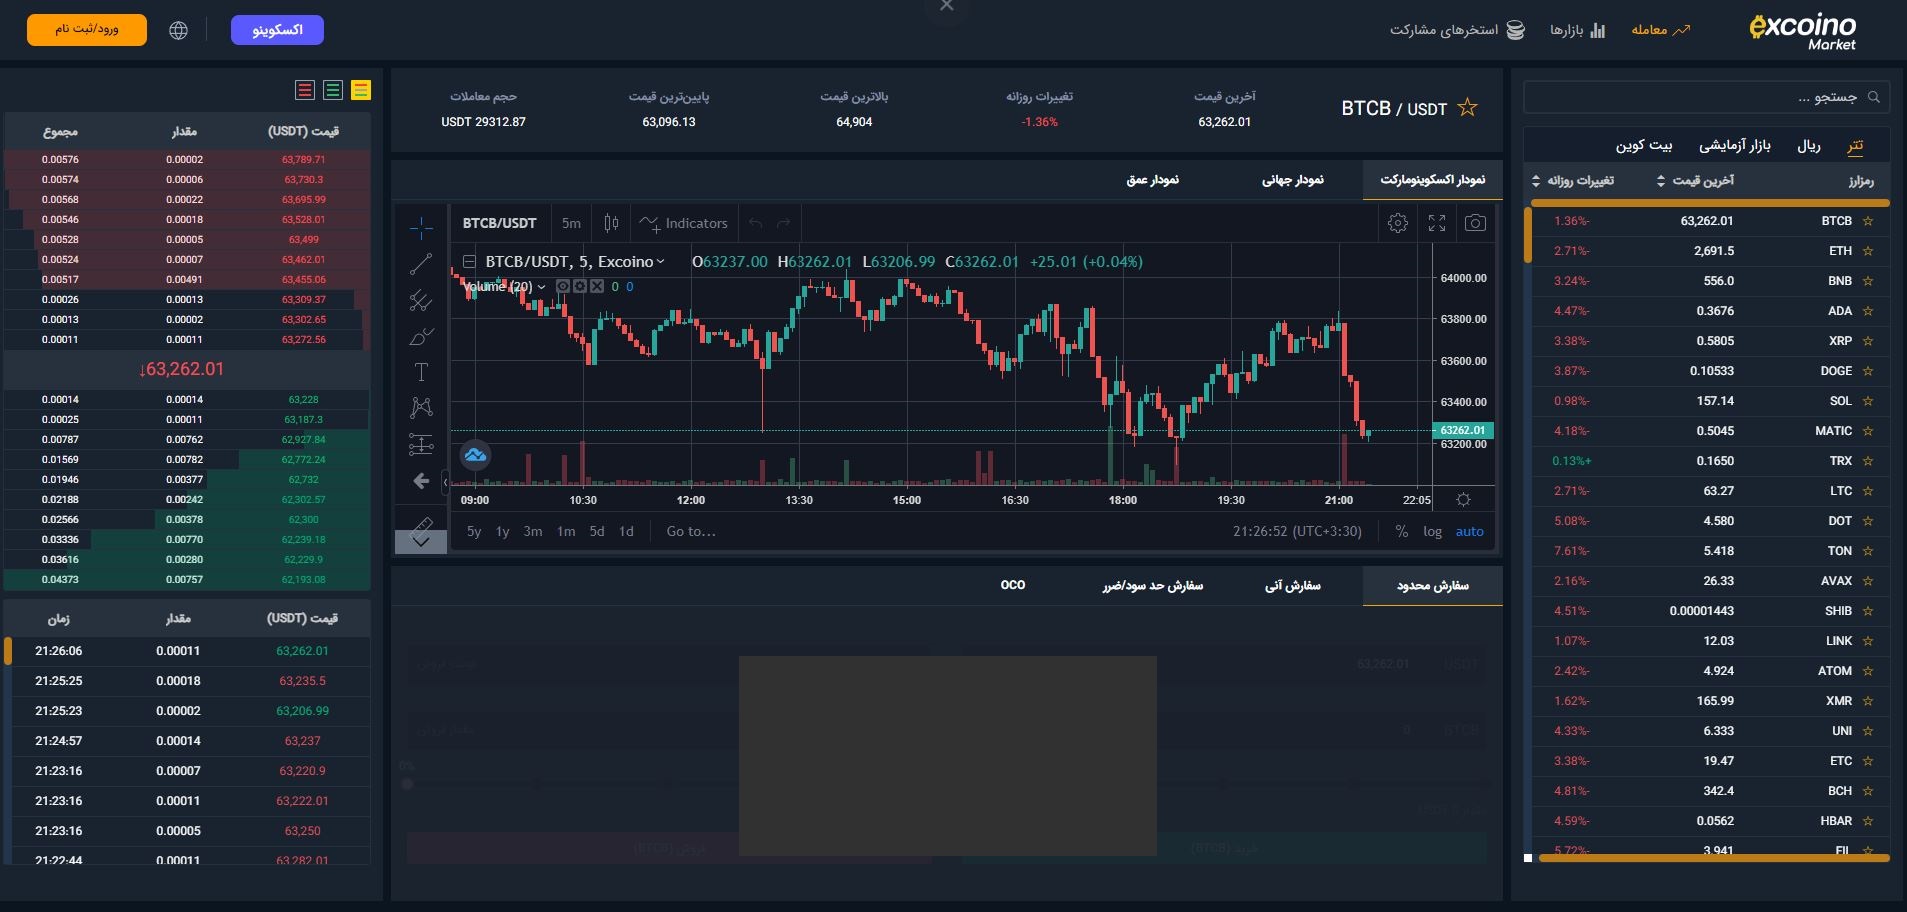
Task: Select the chart patterns tool
Action: click(421, 408)
